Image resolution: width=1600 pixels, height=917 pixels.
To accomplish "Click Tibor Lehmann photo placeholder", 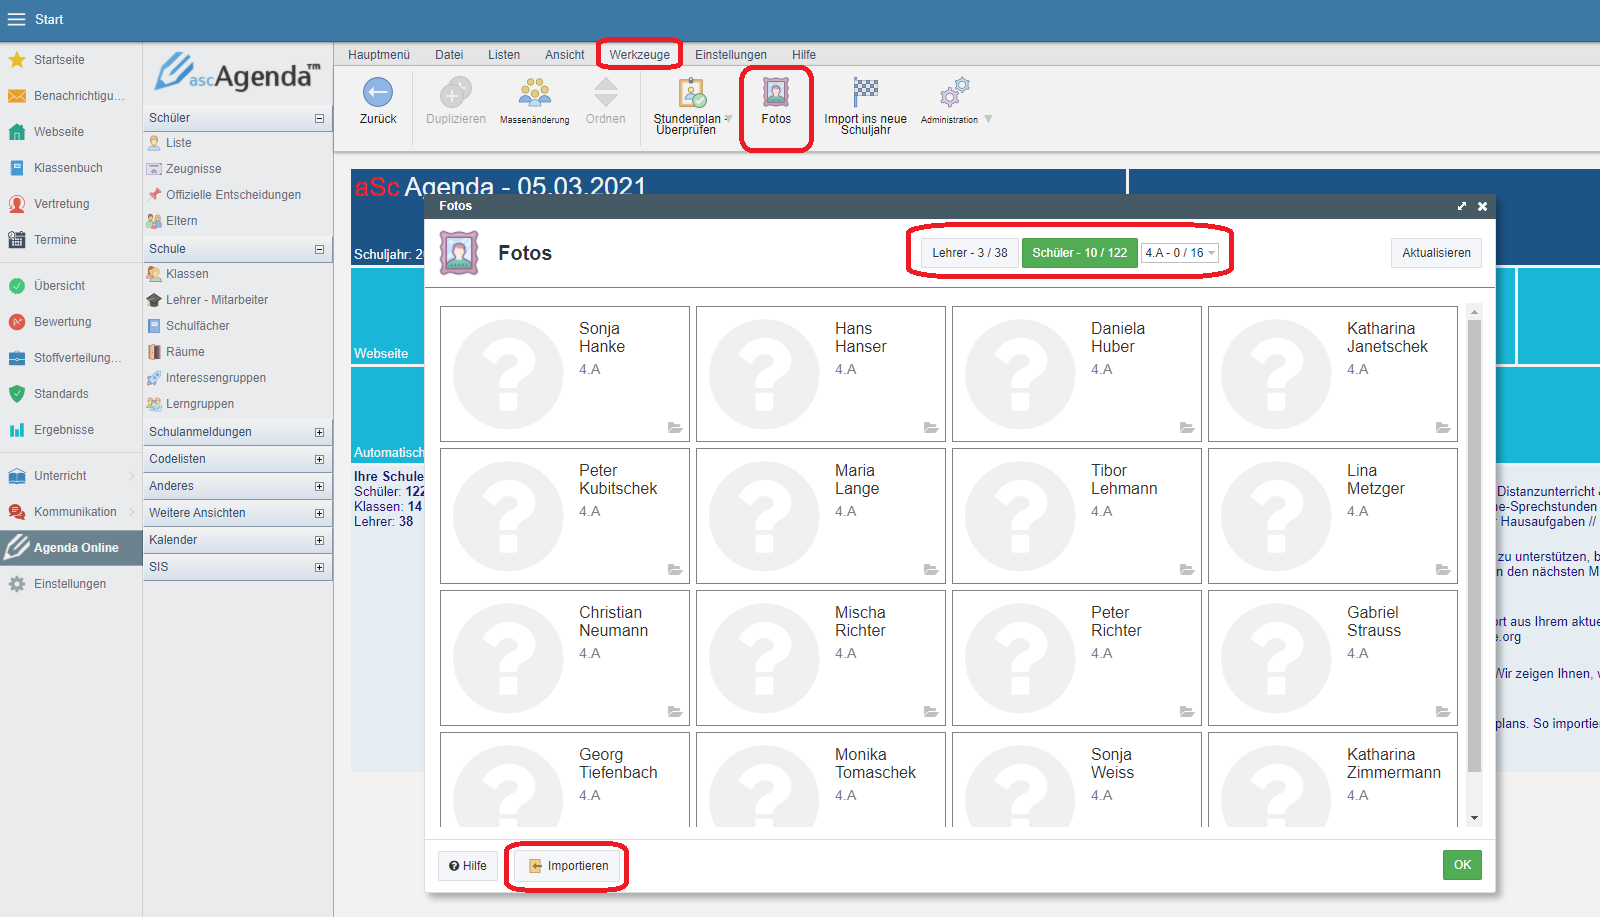I will [x=1020, y=516].
